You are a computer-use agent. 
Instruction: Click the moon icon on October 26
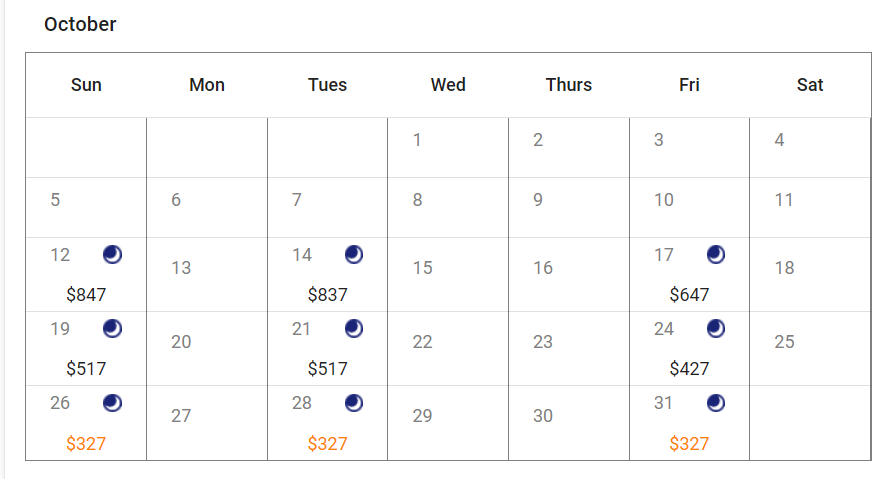113,403
